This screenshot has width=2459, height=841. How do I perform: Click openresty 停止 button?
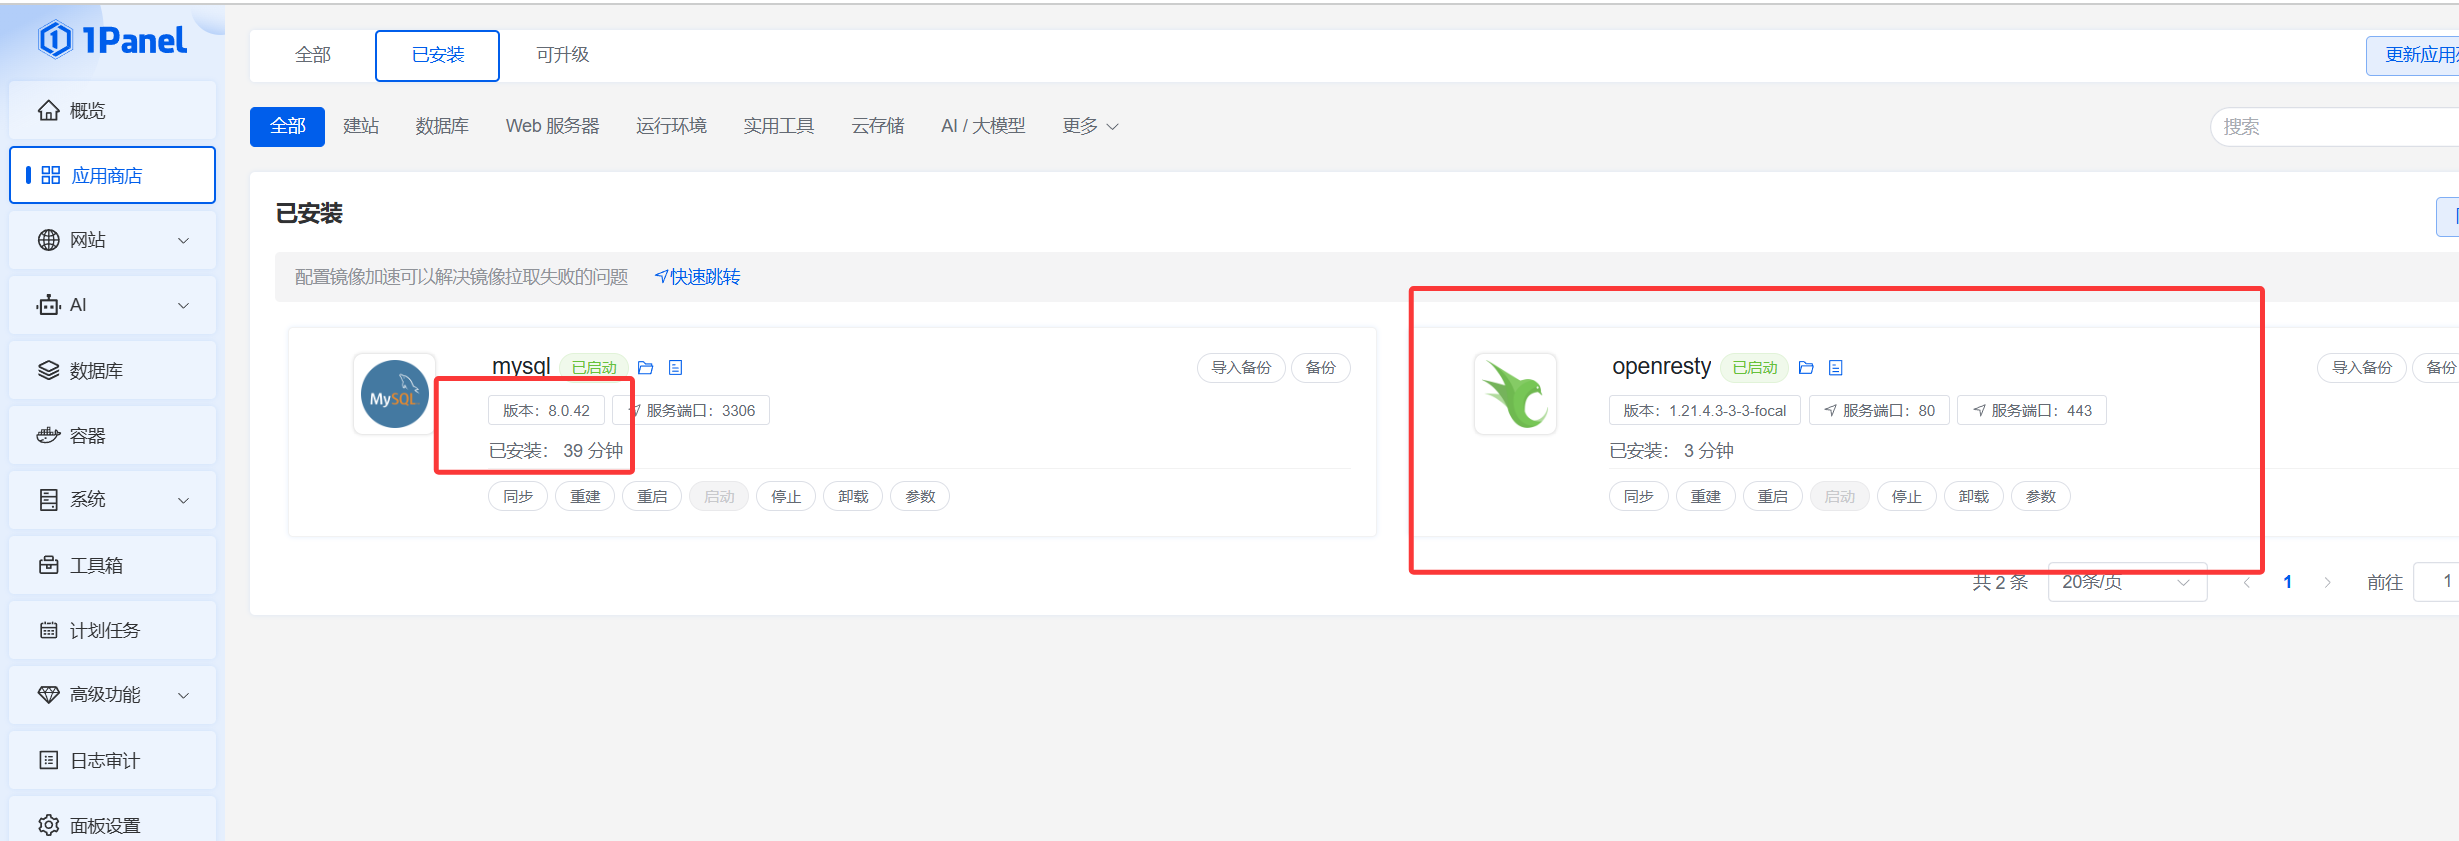(1907, 497)
